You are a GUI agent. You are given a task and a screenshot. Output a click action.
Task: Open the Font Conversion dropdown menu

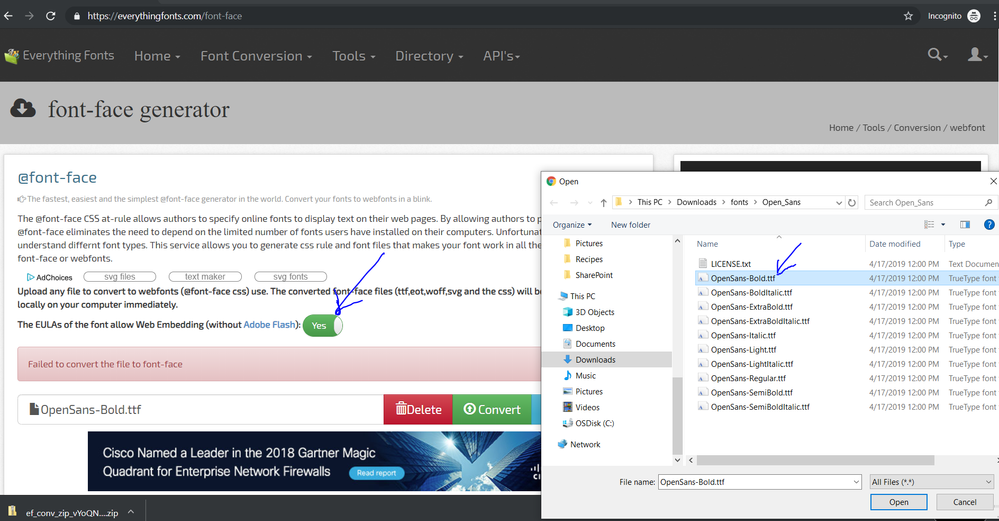[x=256, y=56]
